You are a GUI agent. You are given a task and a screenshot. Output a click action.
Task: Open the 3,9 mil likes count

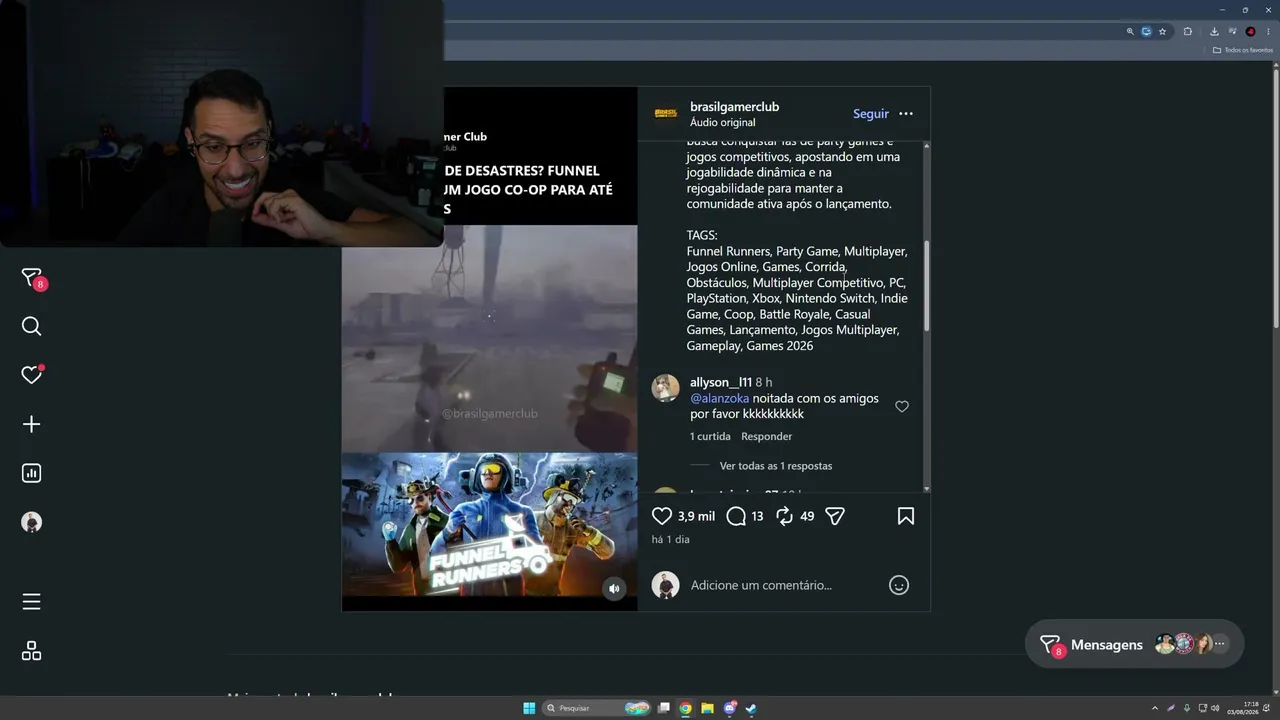click(x=696, y=516)
